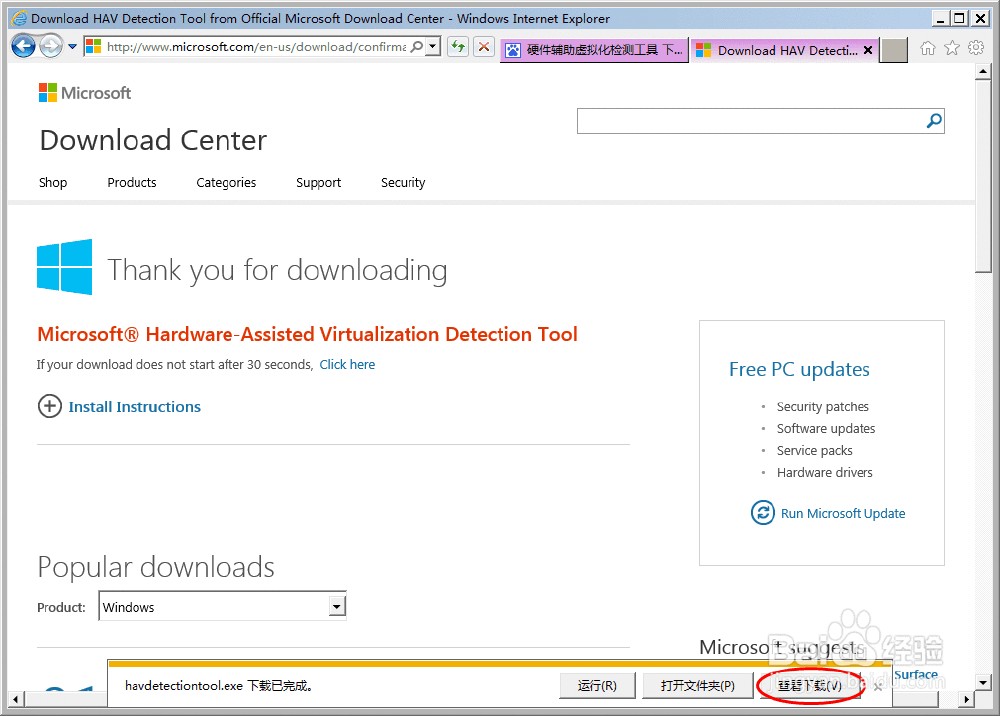Open the Product Windows dropdown
Image resolution: width=1000 pixels, height=716 pixels.
(x=223, y=606)
